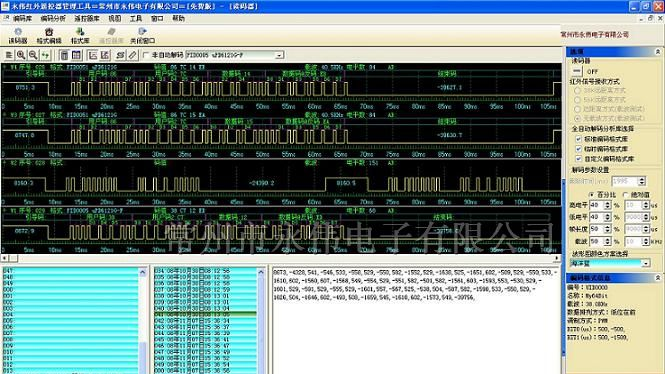Collapse the 编码格式信息 panel

click(x=657, y=278)
